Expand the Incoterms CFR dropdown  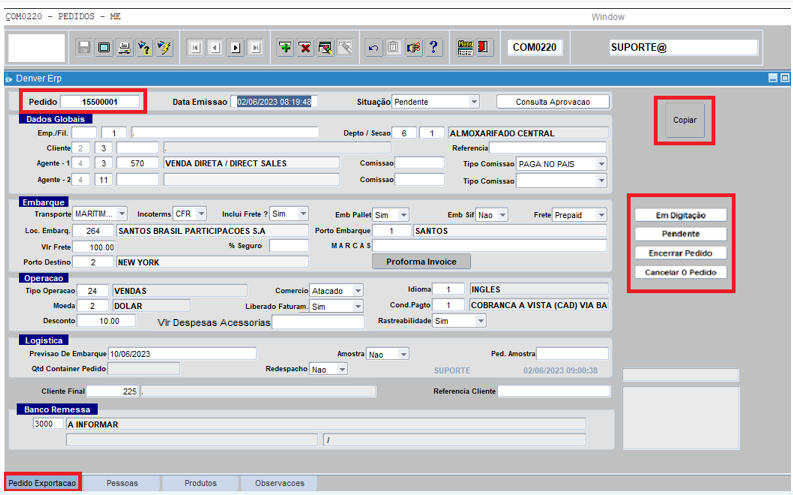point(201,214)
